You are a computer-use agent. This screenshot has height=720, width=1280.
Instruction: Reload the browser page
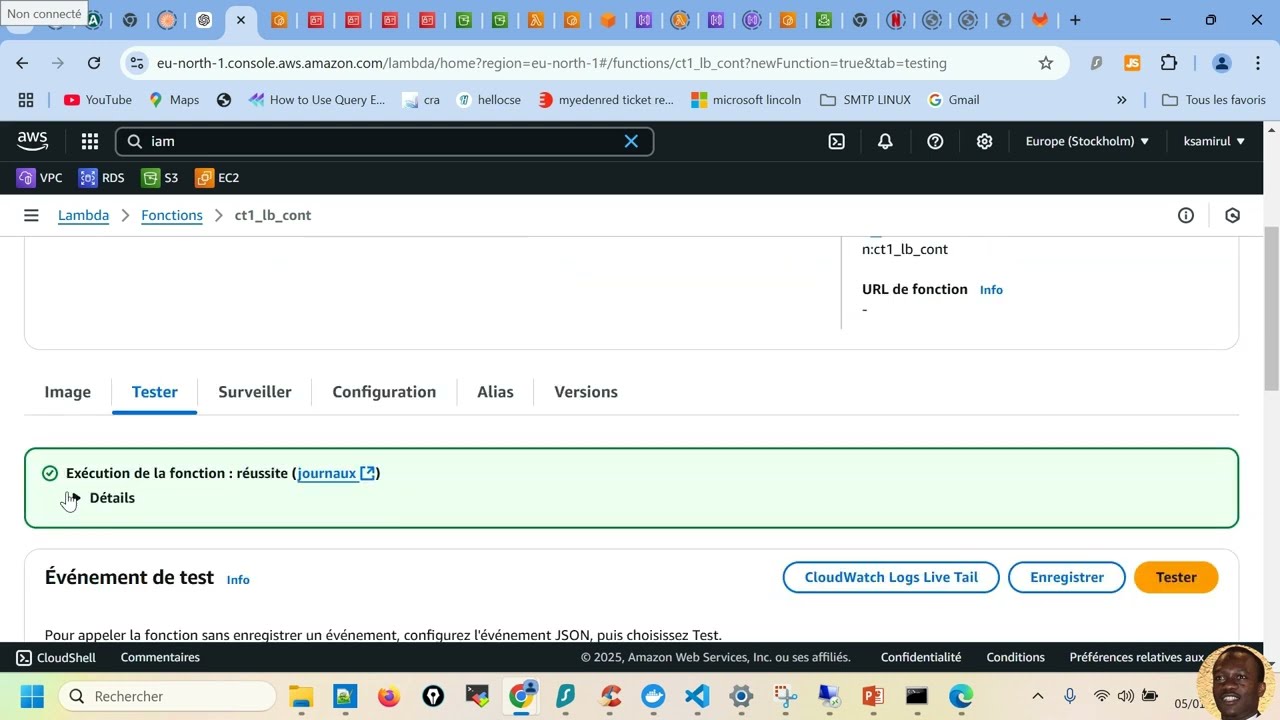(94, 63)
